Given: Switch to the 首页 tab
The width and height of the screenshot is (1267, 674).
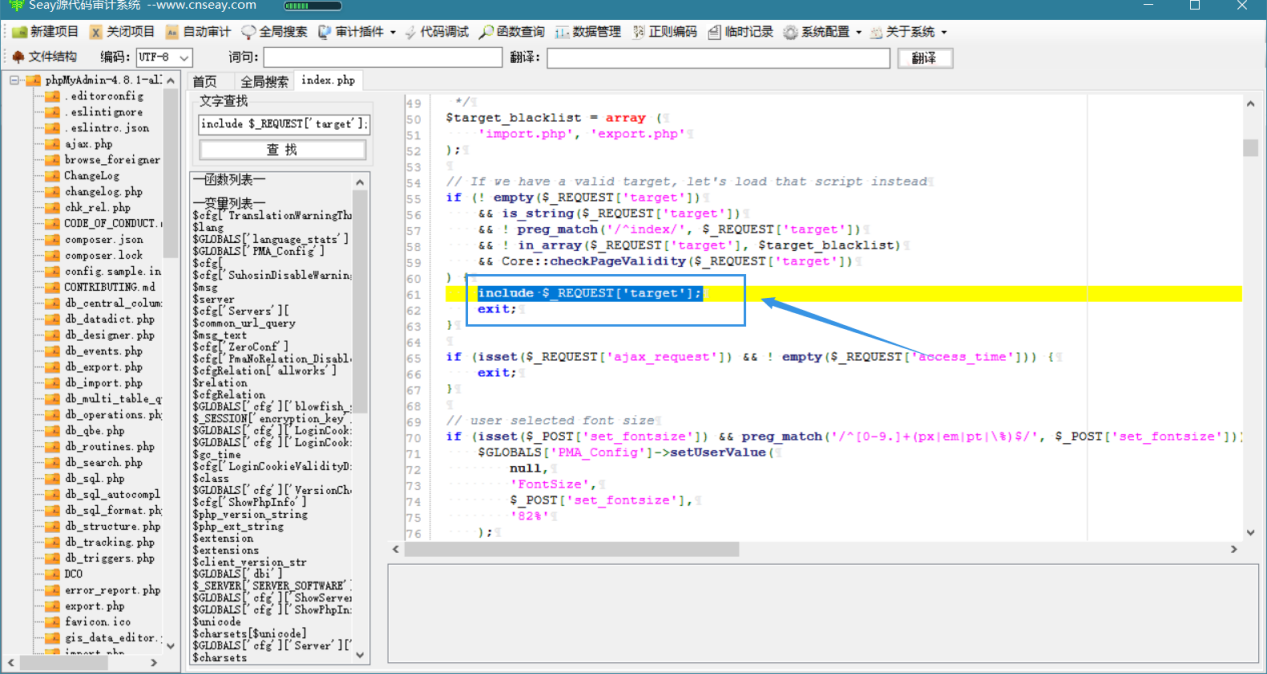Looking at the screenshot, I should [204, 81].
